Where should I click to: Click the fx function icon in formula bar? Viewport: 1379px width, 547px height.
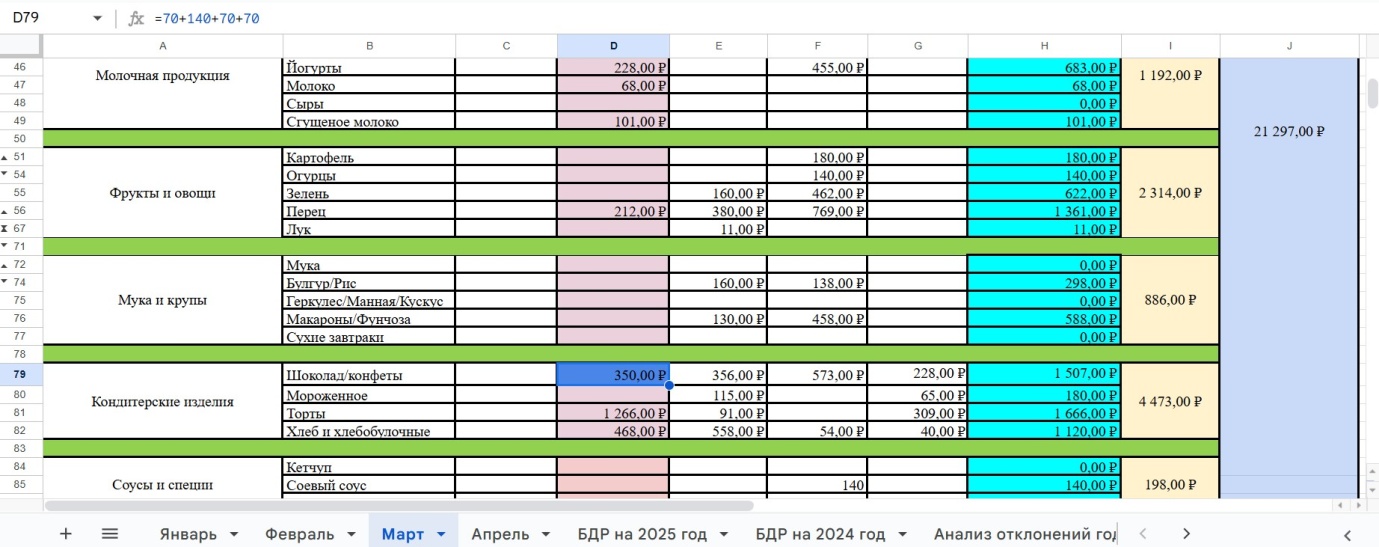point(136,18)
